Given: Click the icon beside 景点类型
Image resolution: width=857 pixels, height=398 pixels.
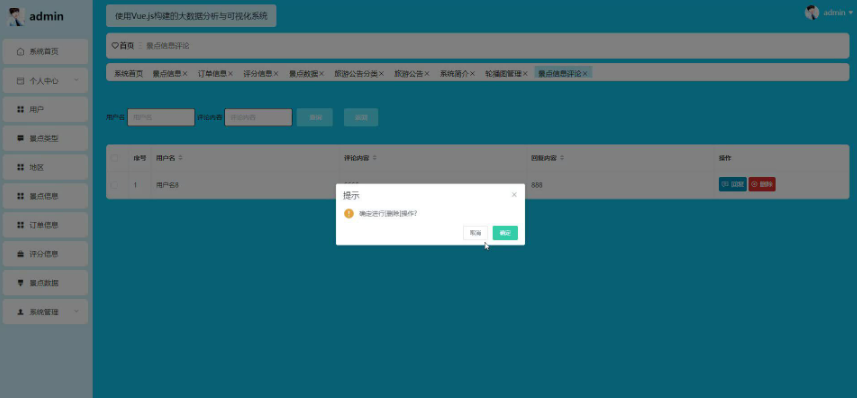Looking at the screenshot, I should click(x=21, y=138).
